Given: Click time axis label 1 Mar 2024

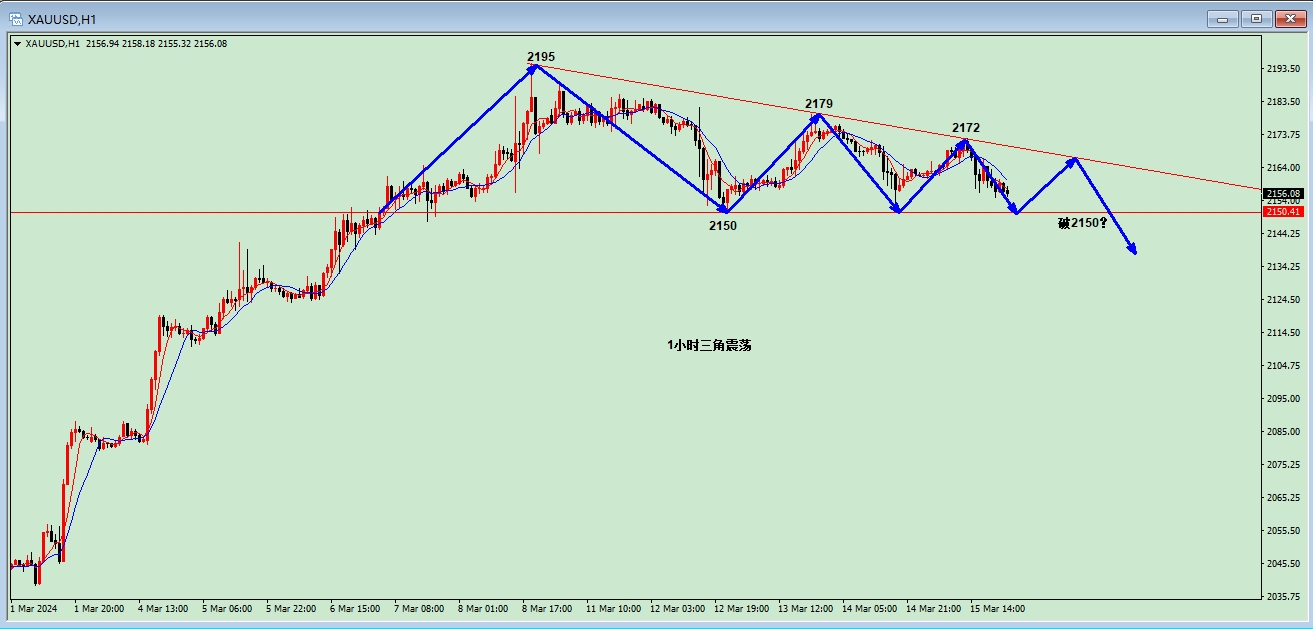Looking at the screenshot, I should pos(32,608).
